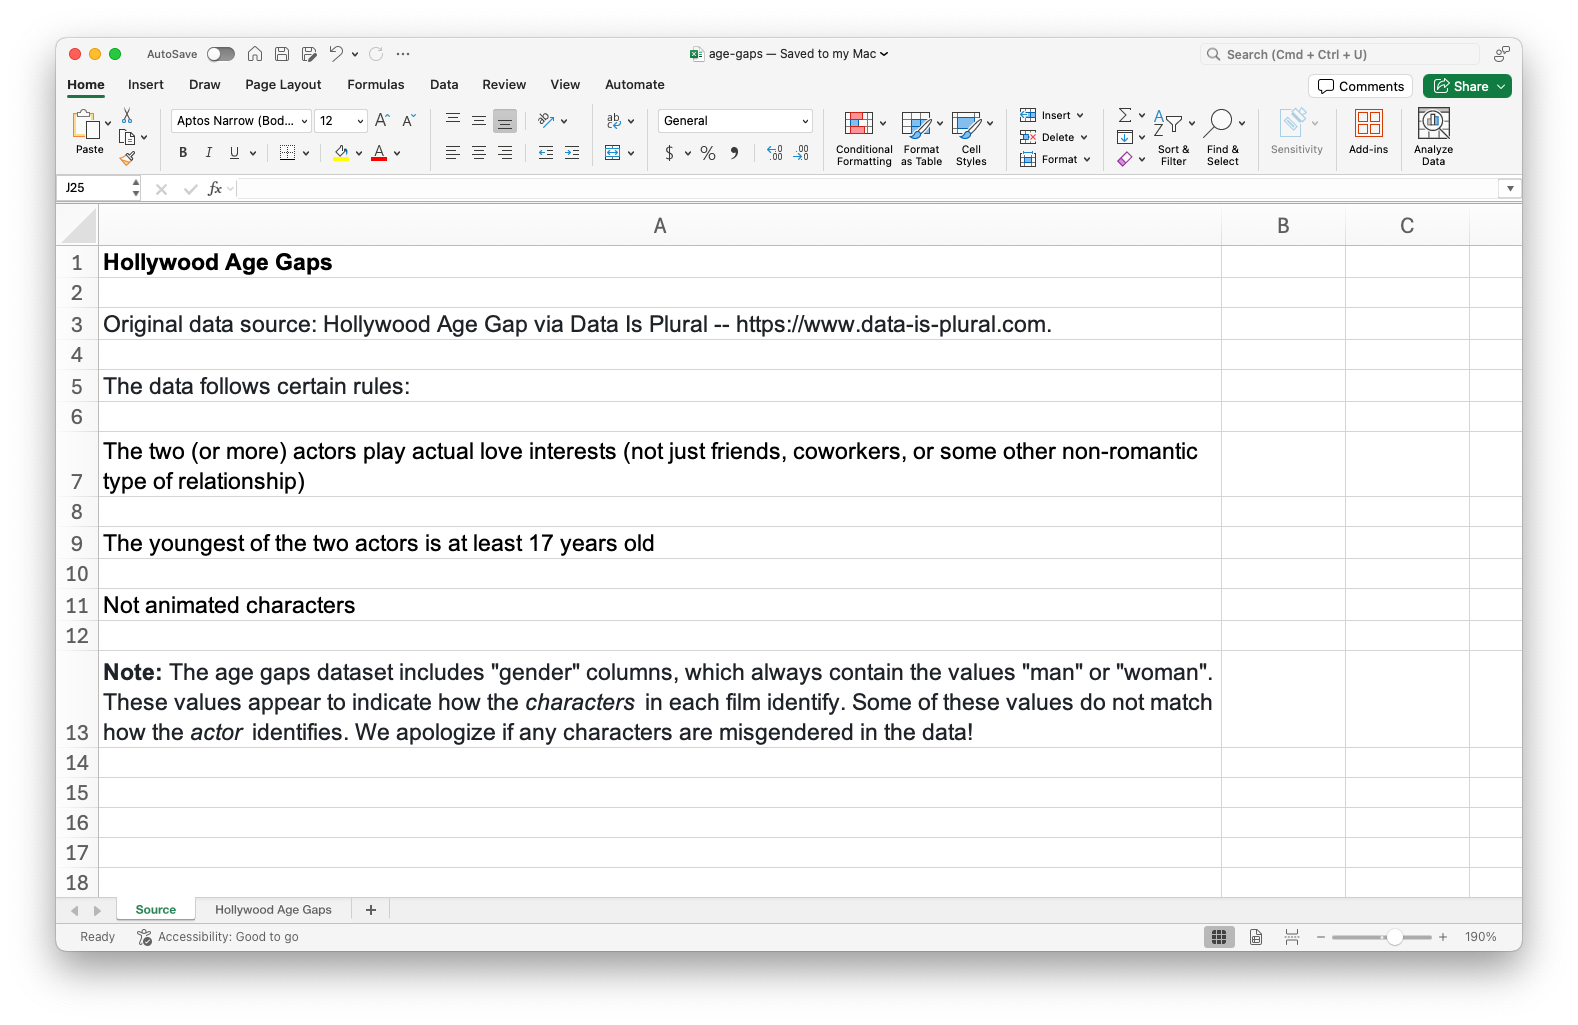
Task: Expand the formula bar chevron
Action: click(x=1509, y=188)
